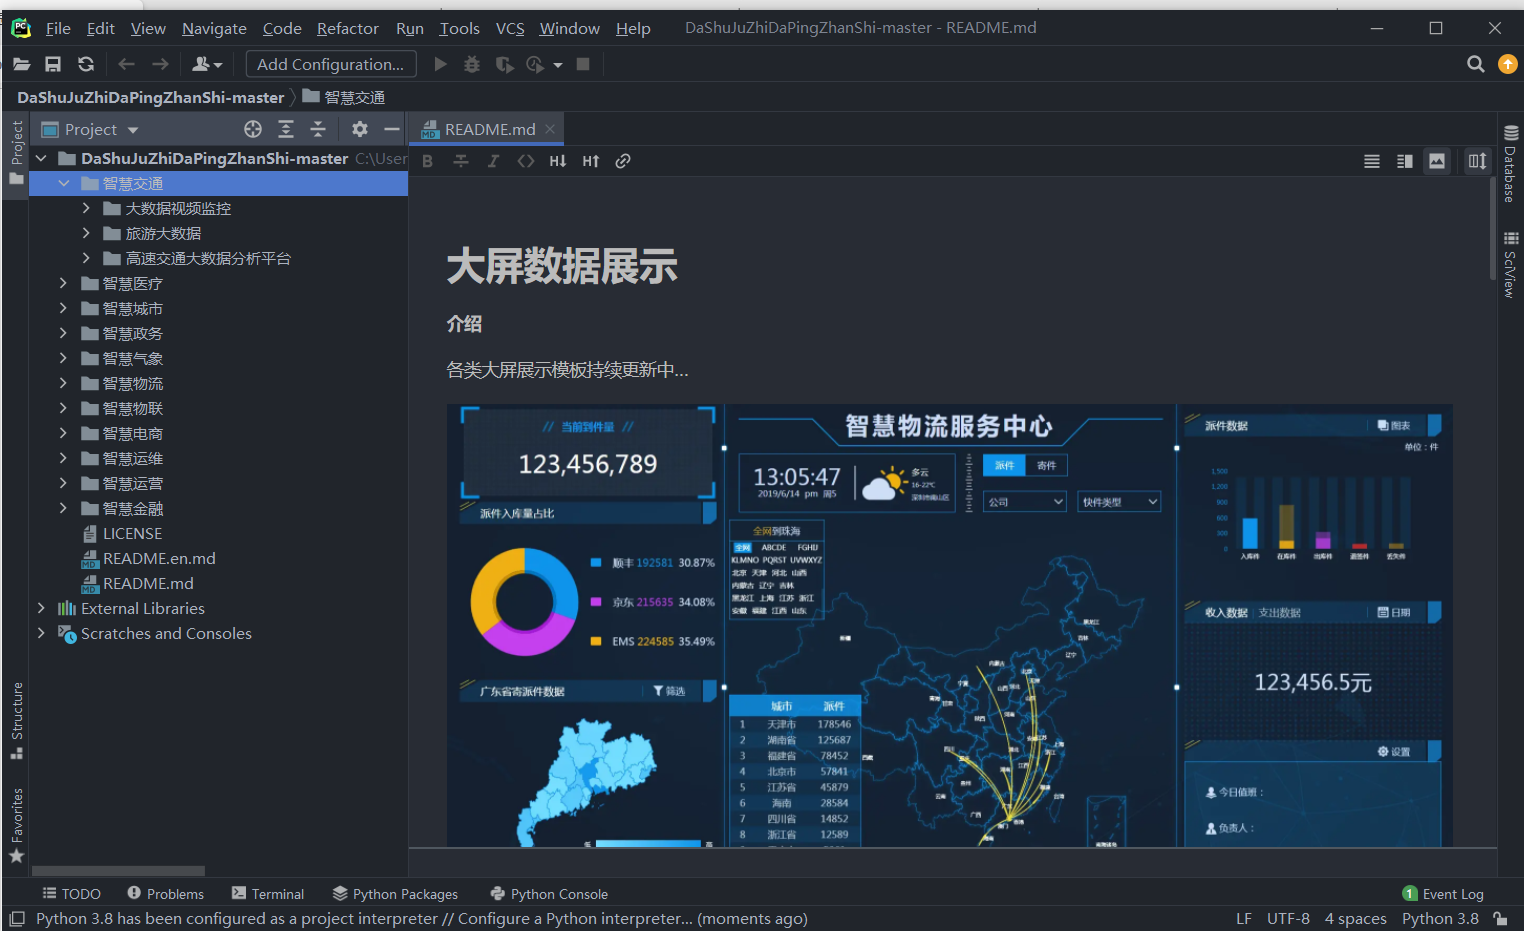
Task: Expand the 智慧城市 folder
Action: pyautogui.click(x=63, y=308)
